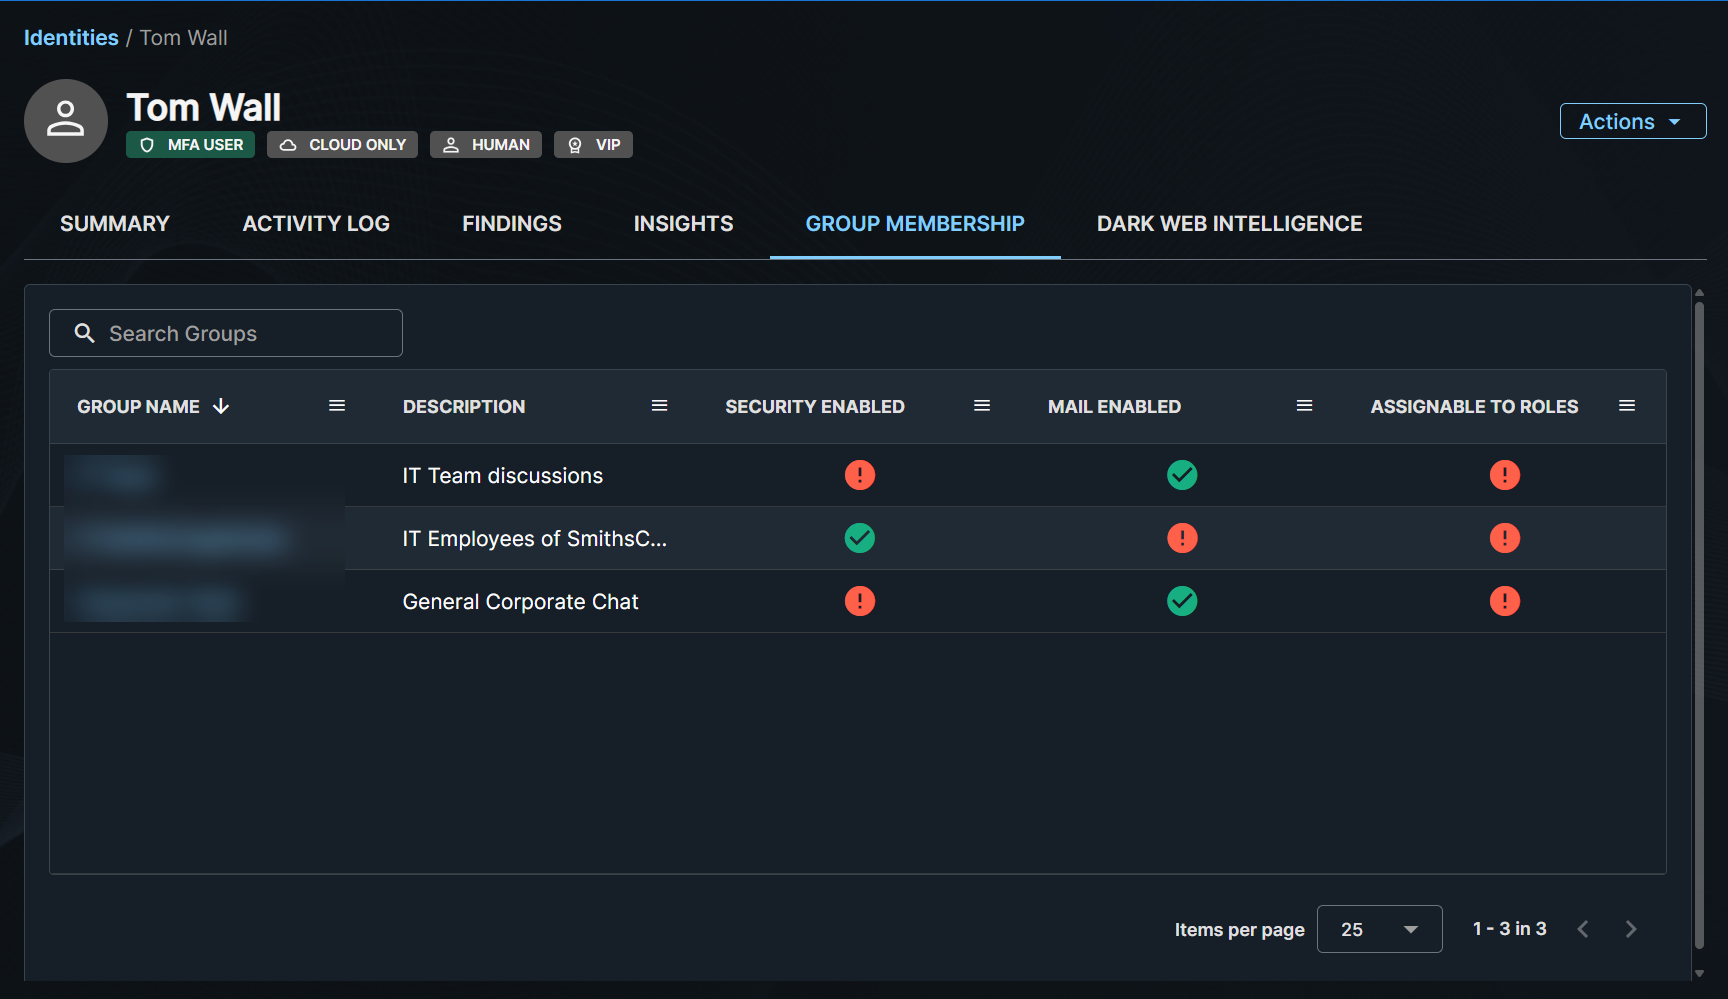Click the Group Name sort arrow

pos(221,406)
